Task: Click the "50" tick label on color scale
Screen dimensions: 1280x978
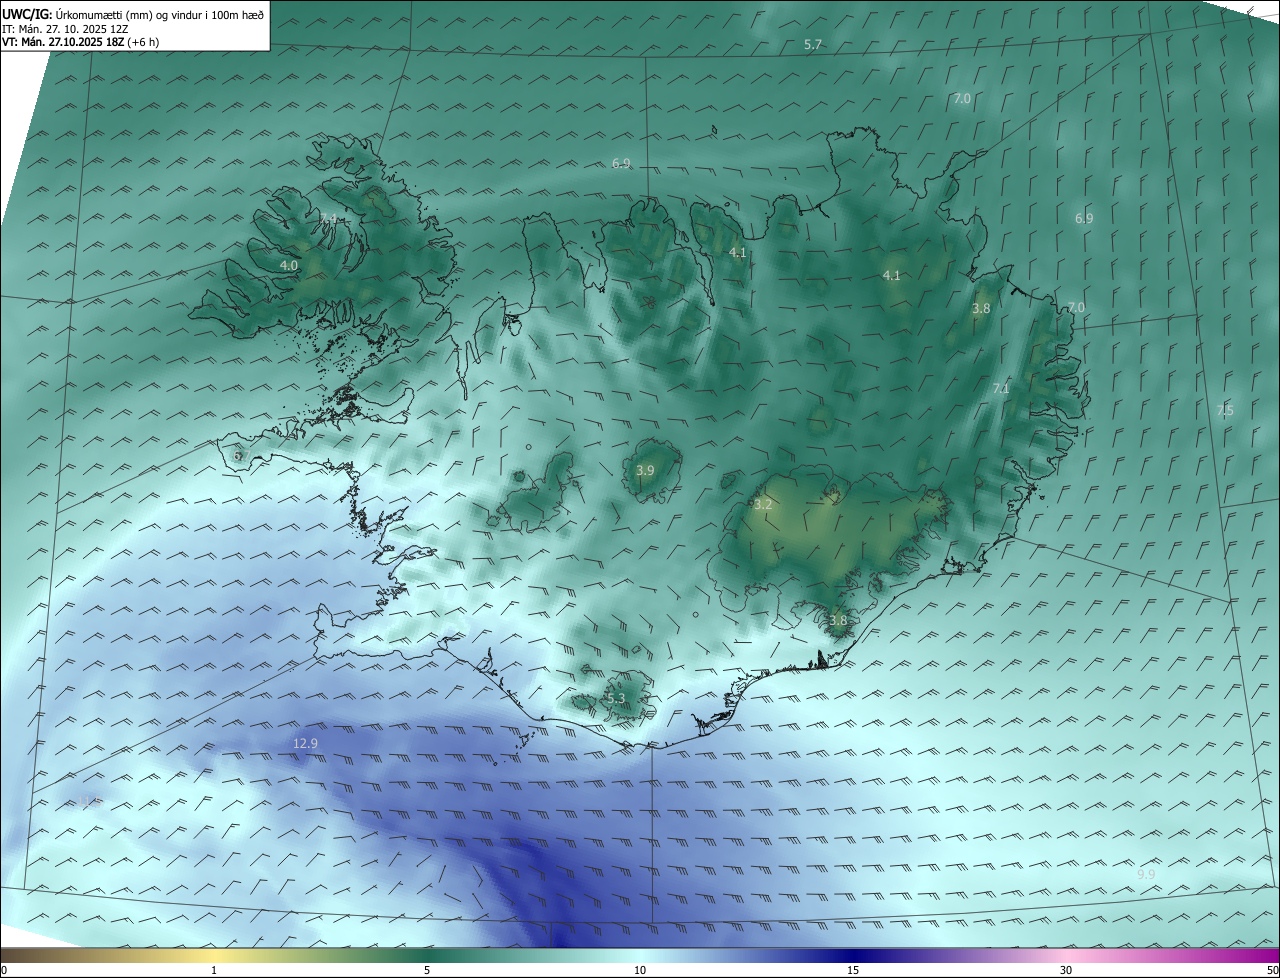Action: 1272,970
